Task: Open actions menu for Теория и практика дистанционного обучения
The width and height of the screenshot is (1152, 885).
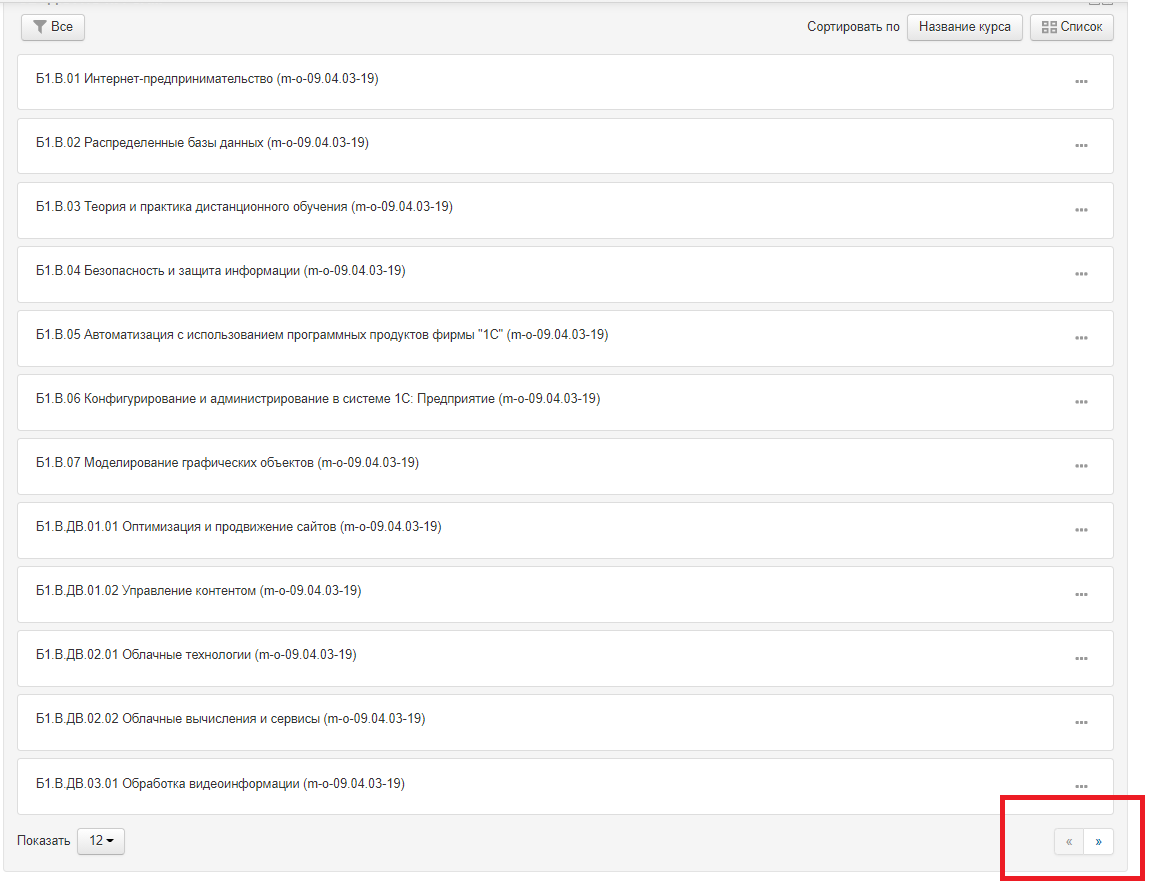Action: [x=1081, y=210]
